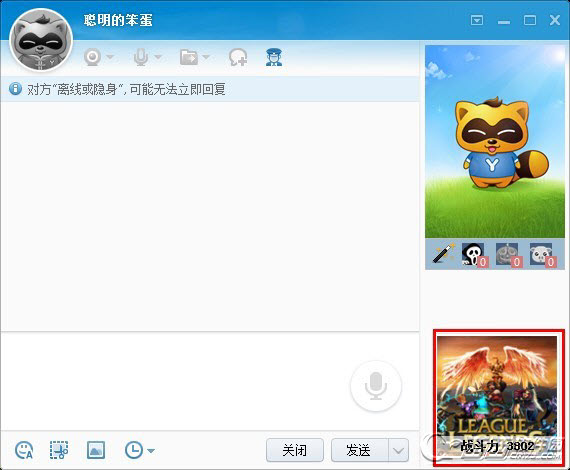570x470 pixels.
Task: Open the contact's raccoon avatar profile
Action: pos(41,40)
